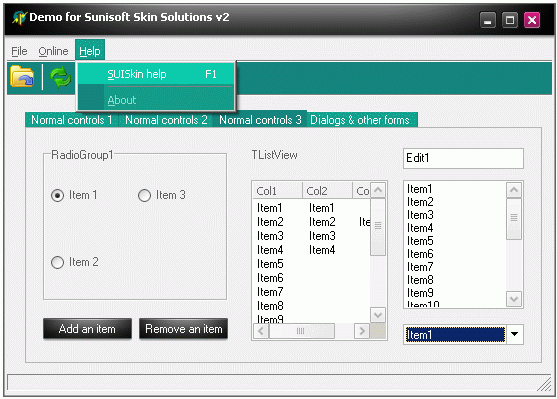Open the File menu
Screen dimensions: 557x399
(x=19, y=51)
